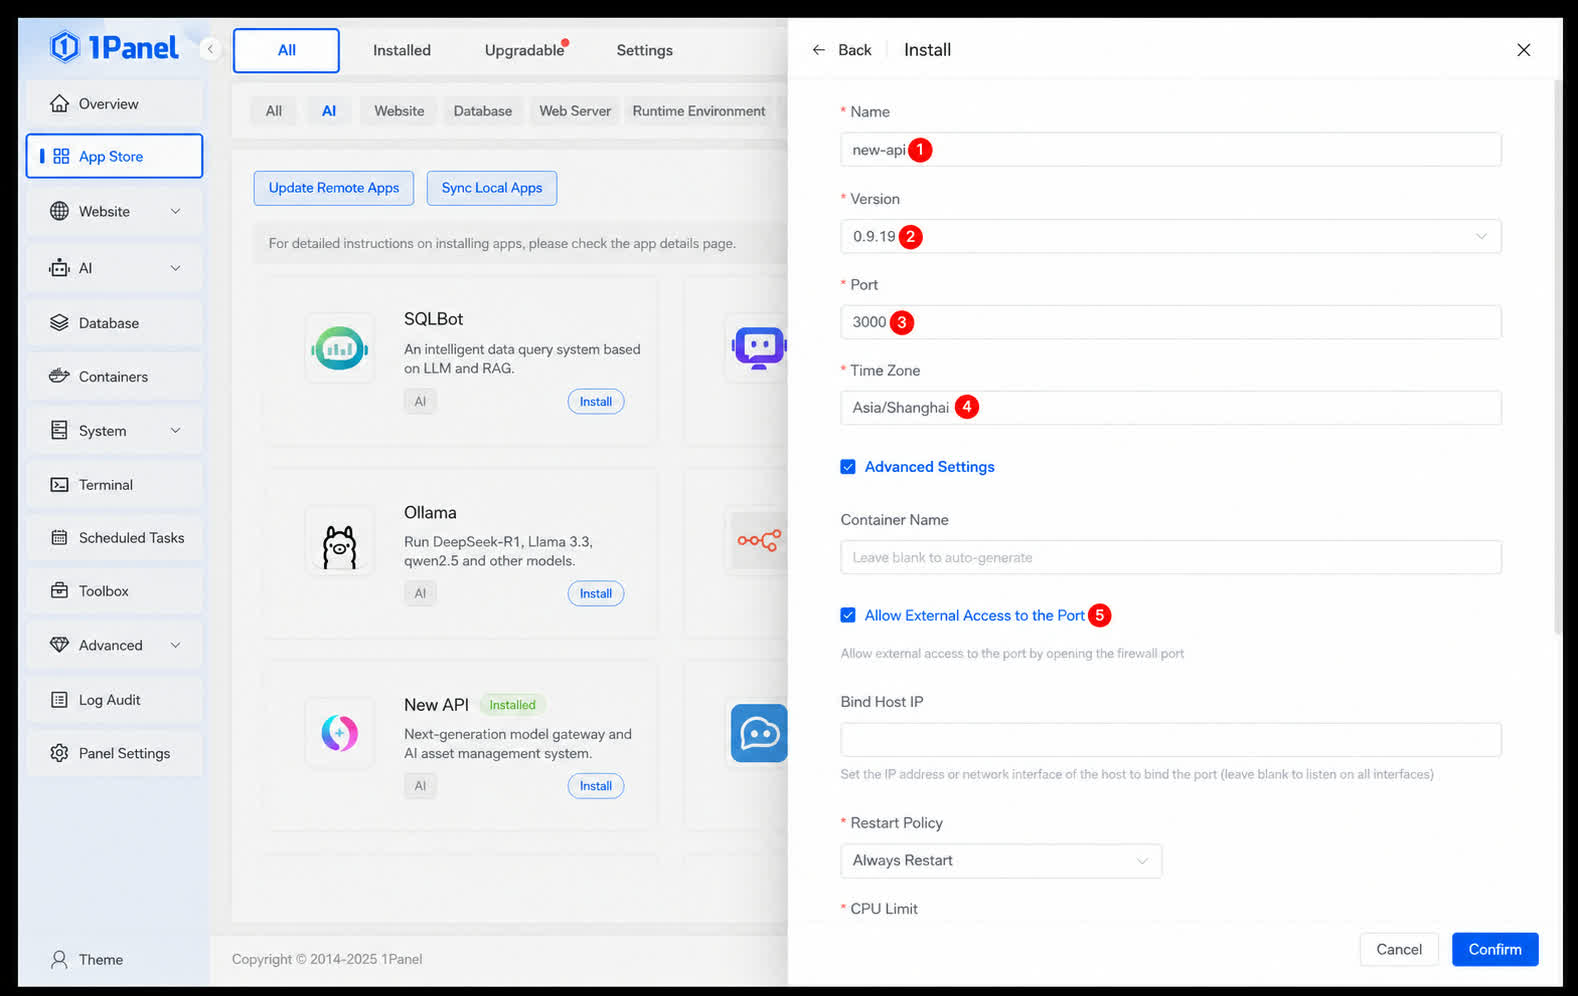This screenshot has width=1578, height=996.
Task: Select the Web Server category filter
Action: coord(575,111)
